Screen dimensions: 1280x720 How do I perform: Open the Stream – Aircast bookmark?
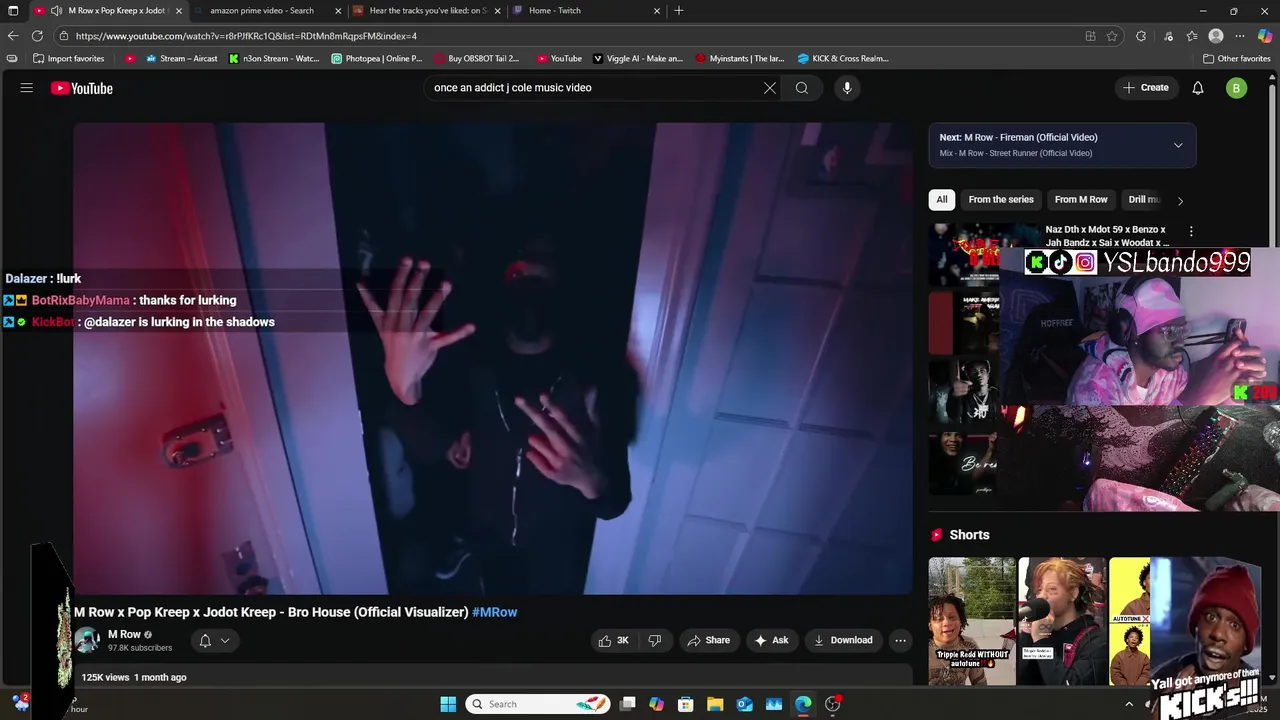click(182, 58)
